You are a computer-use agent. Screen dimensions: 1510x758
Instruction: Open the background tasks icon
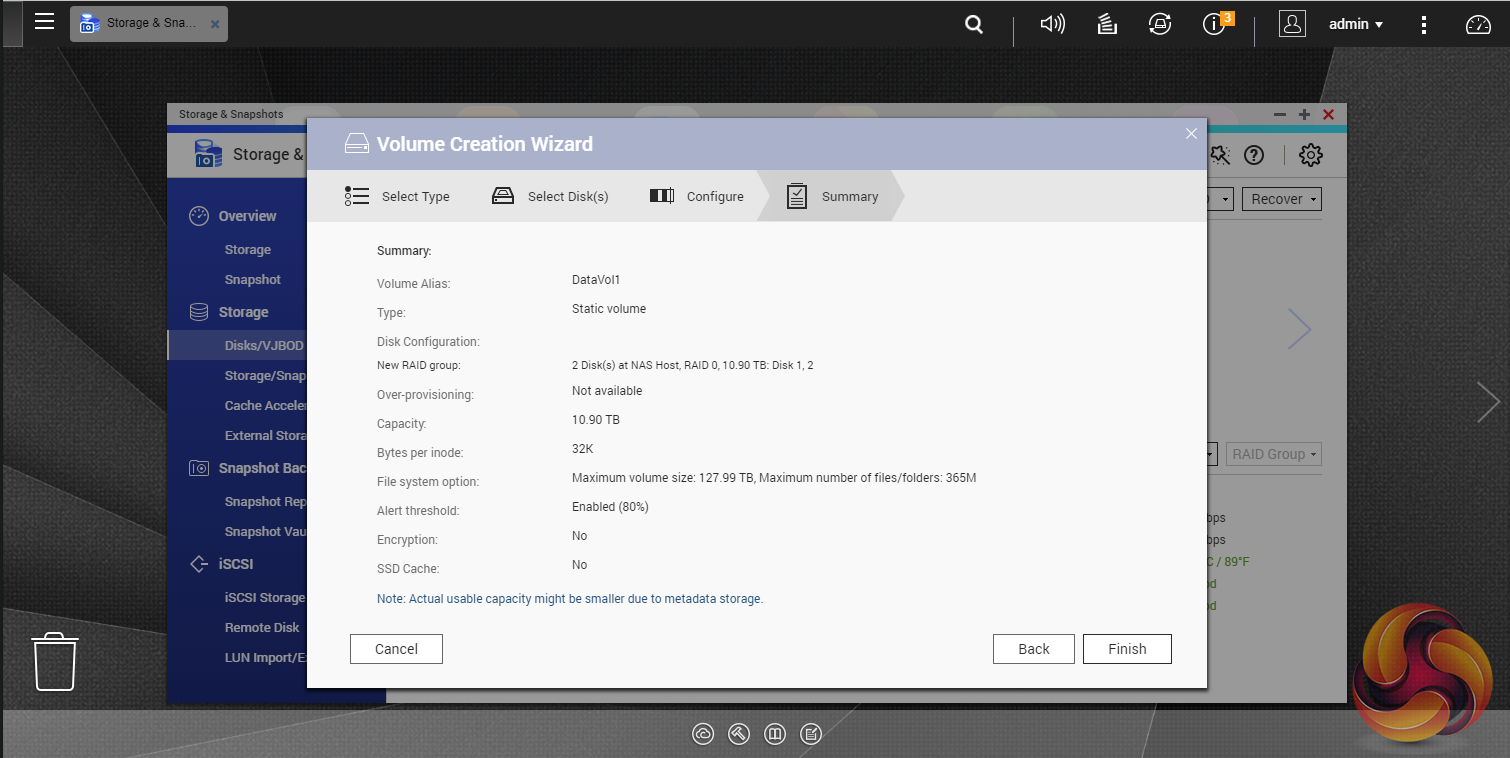(1107, 25)
